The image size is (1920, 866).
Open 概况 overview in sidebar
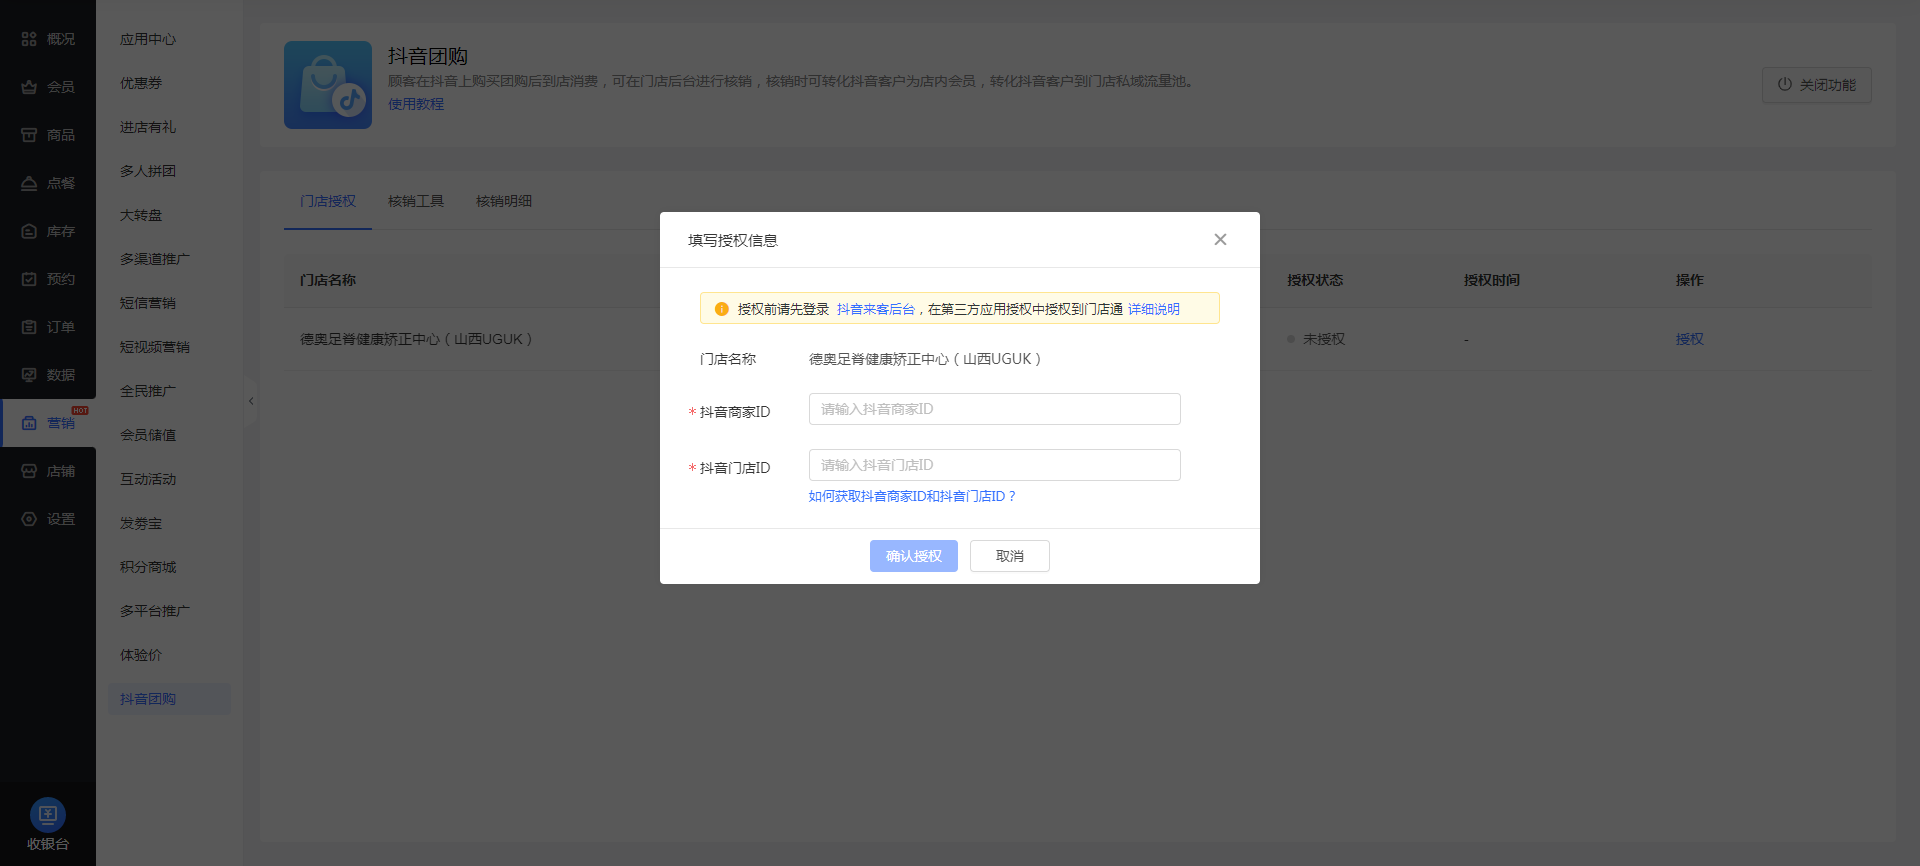pyautogui.click(x=48, y=39)
